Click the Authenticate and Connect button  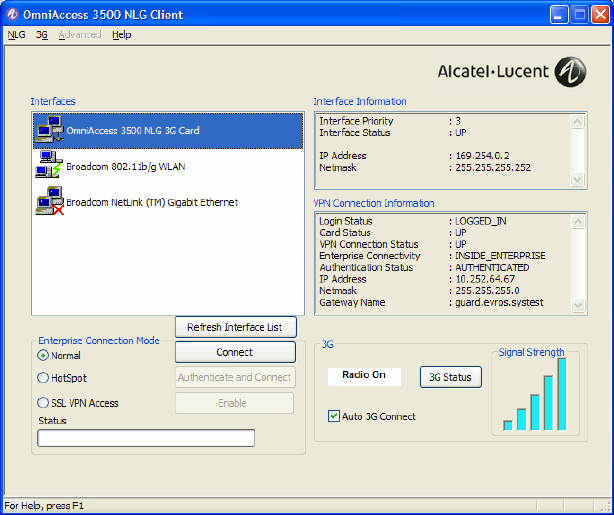(235, 377)
